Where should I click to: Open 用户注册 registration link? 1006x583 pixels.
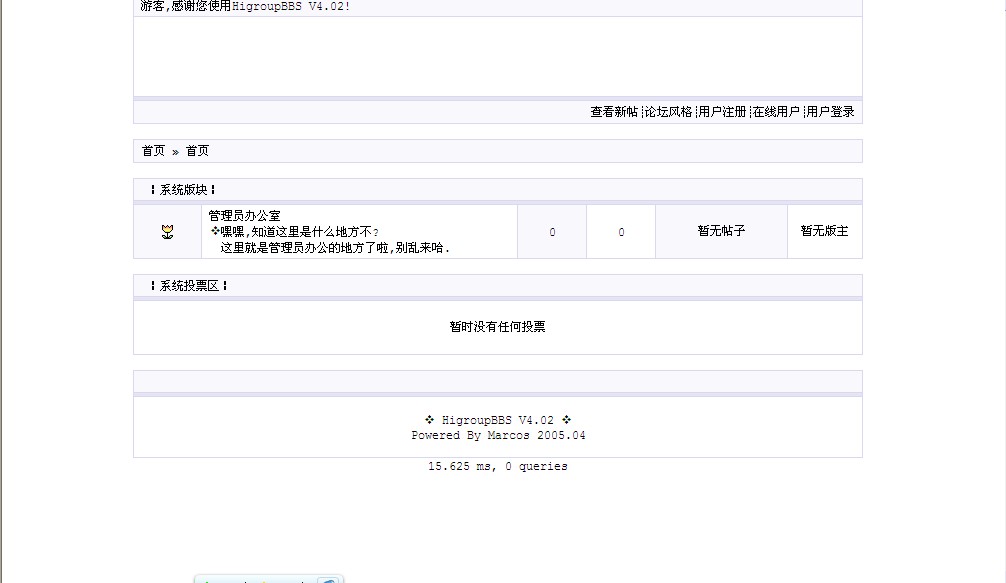point(722,112)
